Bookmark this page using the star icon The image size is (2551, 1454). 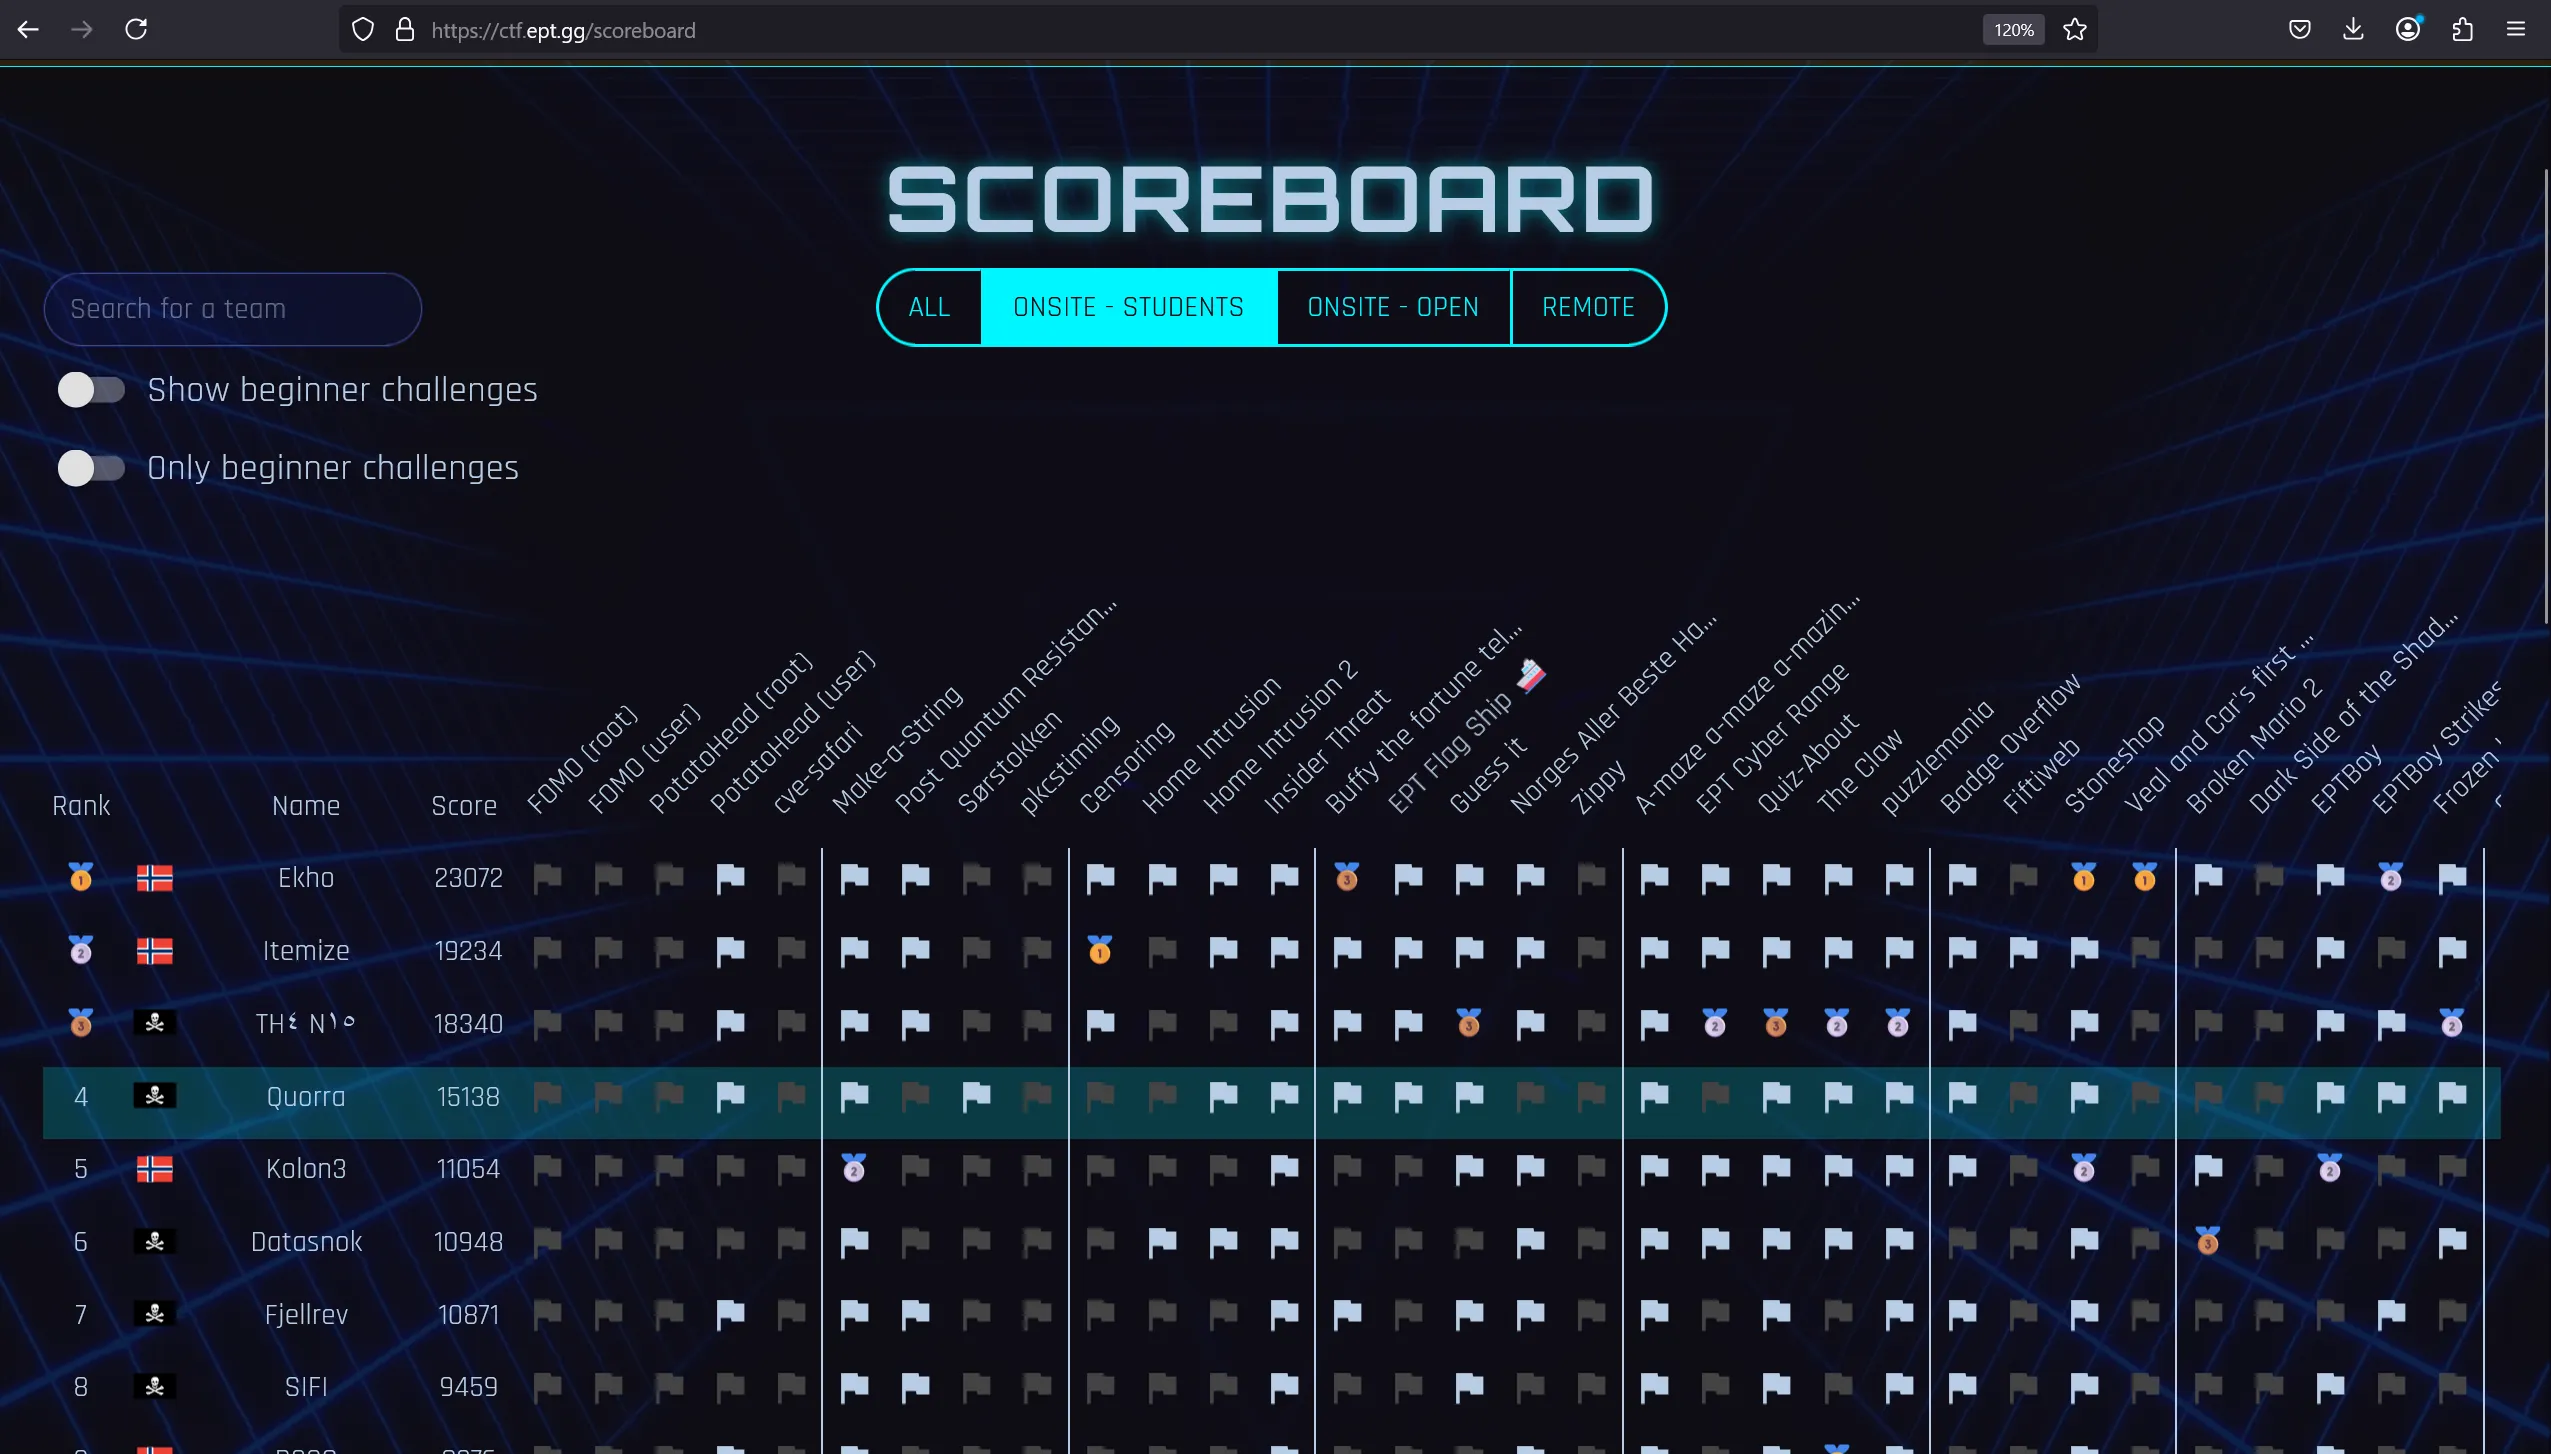2075,29
